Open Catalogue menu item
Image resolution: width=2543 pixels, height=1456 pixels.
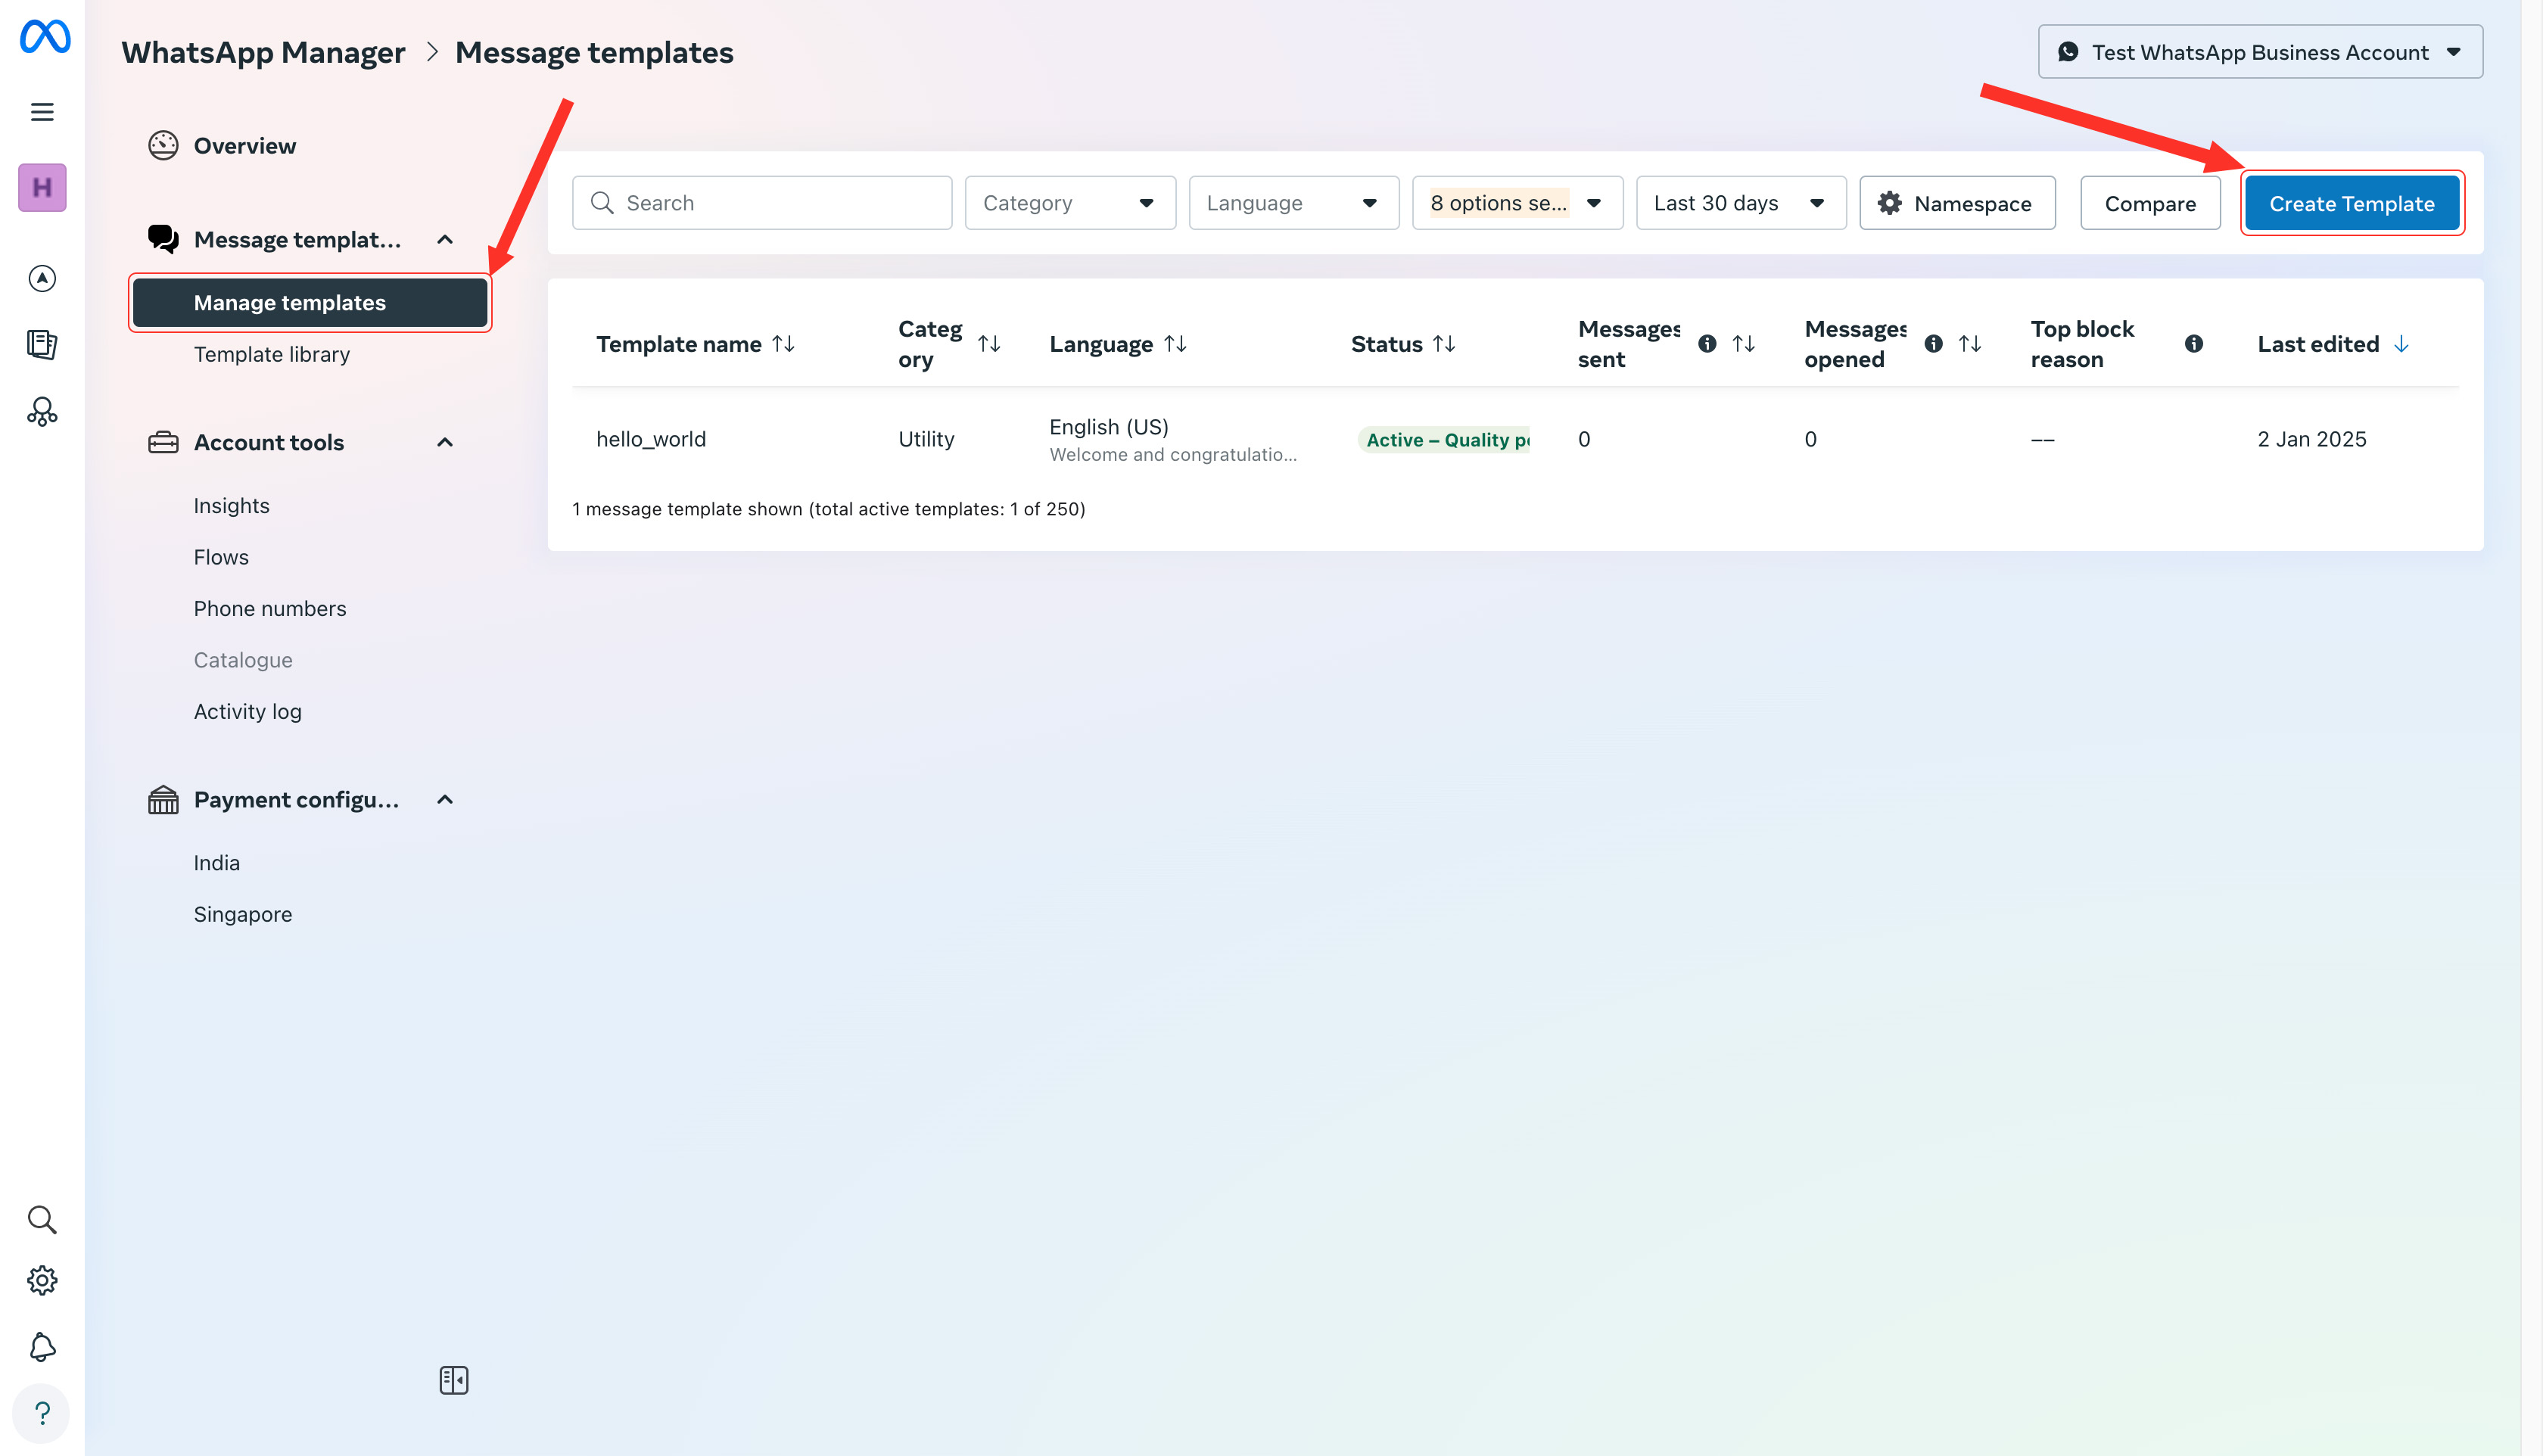click(x=243, y=660)
